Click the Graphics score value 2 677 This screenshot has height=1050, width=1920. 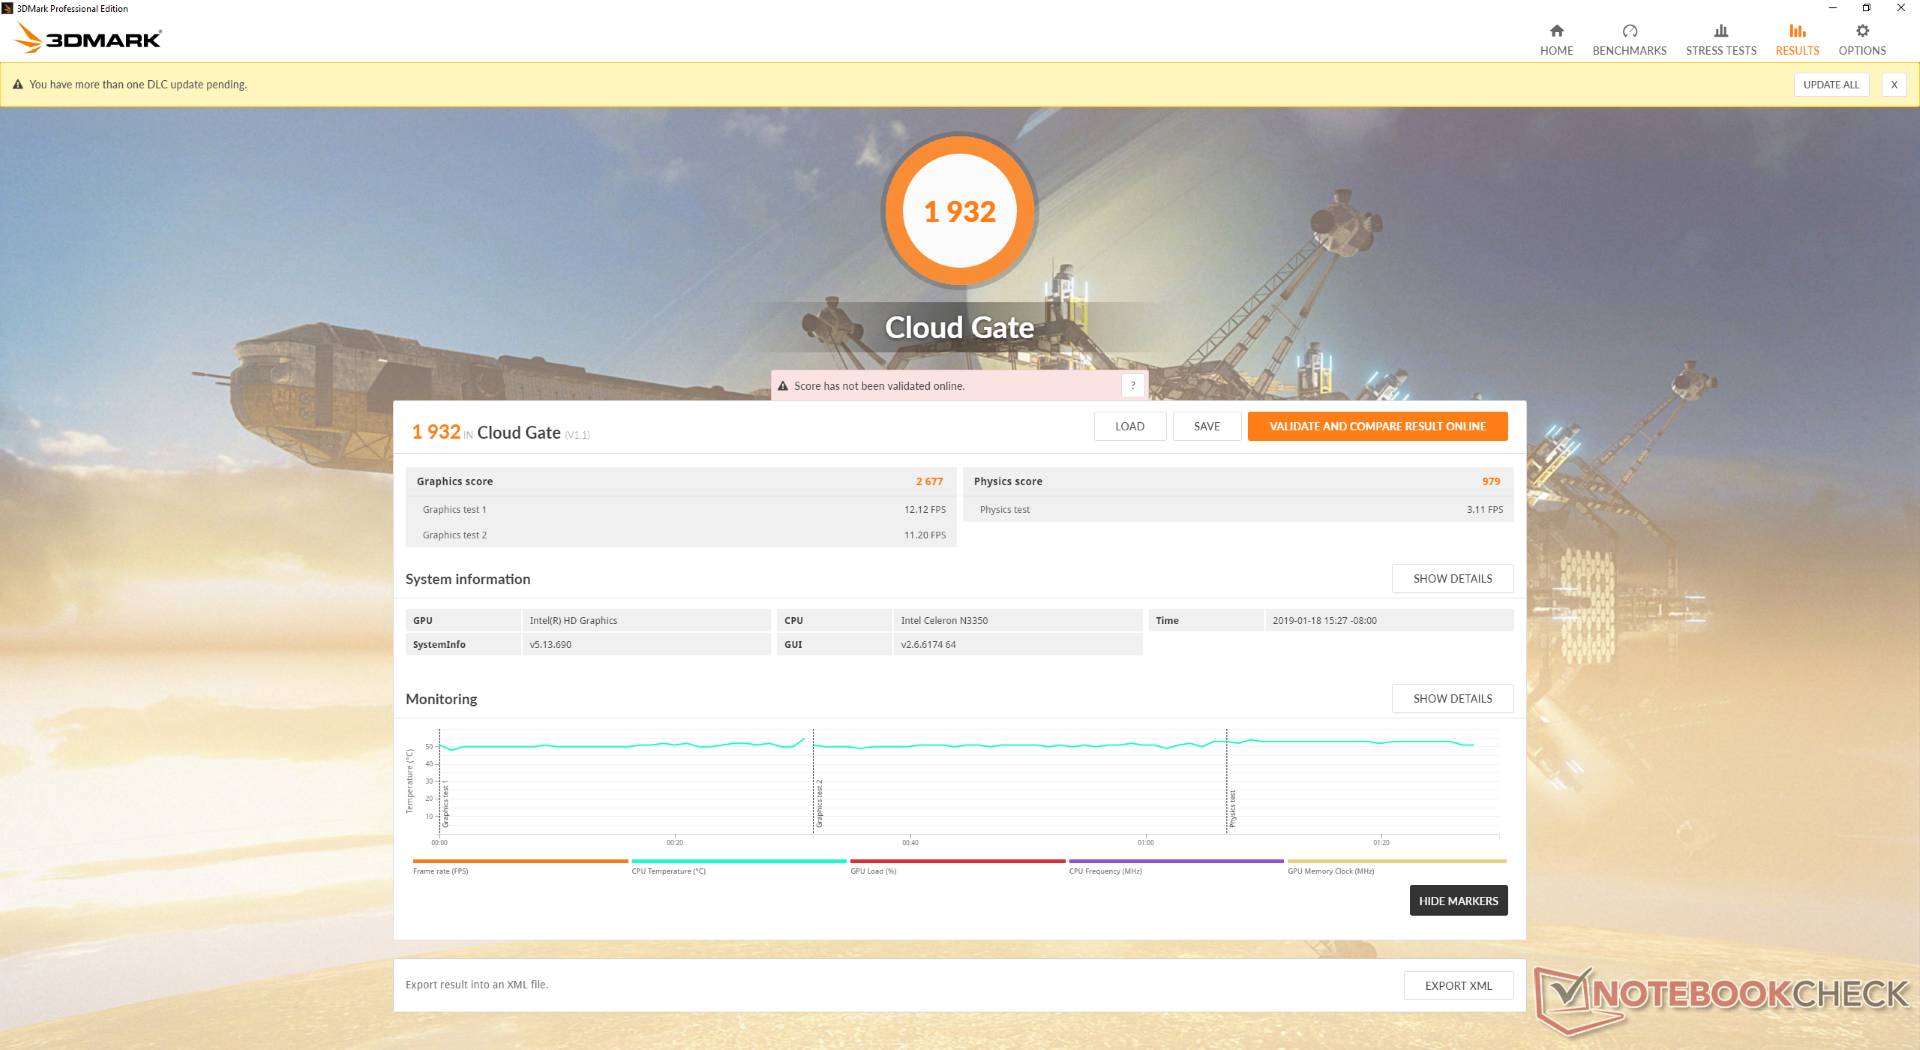click(929, 482)
